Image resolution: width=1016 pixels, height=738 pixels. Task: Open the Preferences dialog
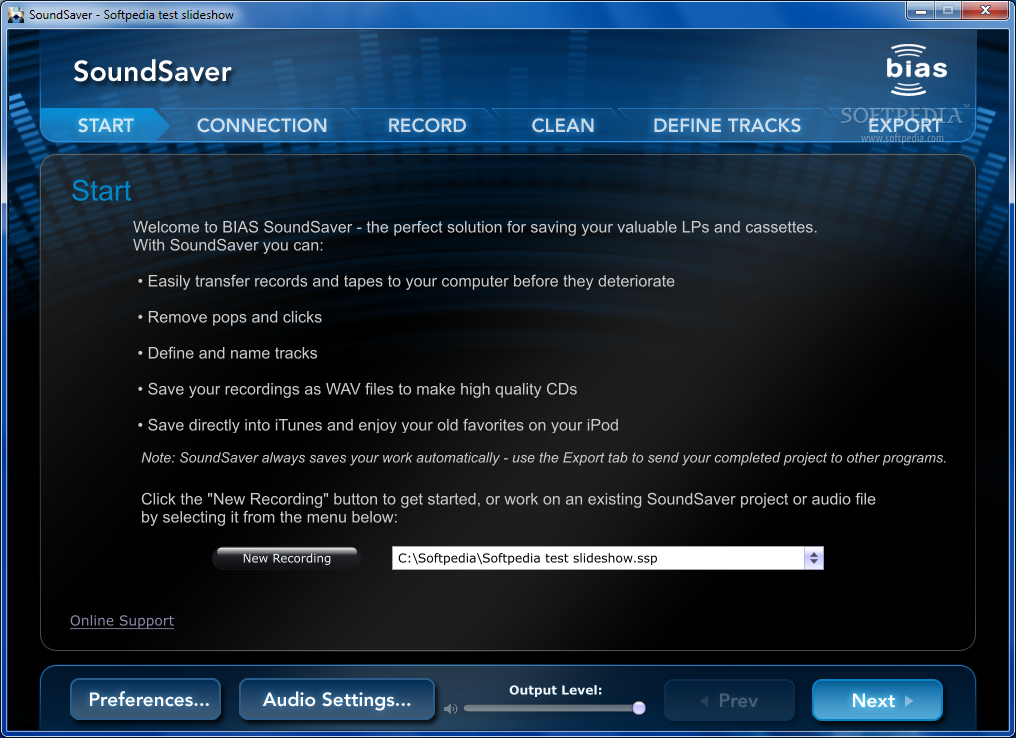[x=148, y=700]
